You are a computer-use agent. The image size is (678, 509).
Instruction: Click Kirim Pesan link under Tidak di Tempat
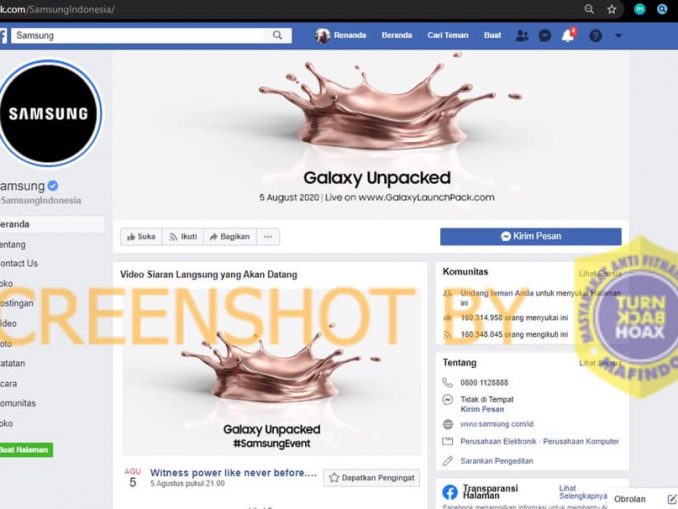tap(482, 409)
